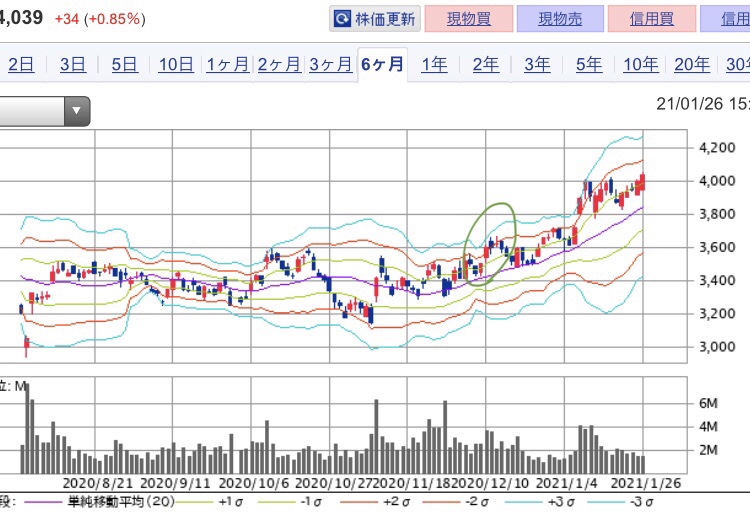Image resolution: width=750 pixels, height=531 pixels.
Task: Click the 2021/1/4 date label
Action: [566, 483]
